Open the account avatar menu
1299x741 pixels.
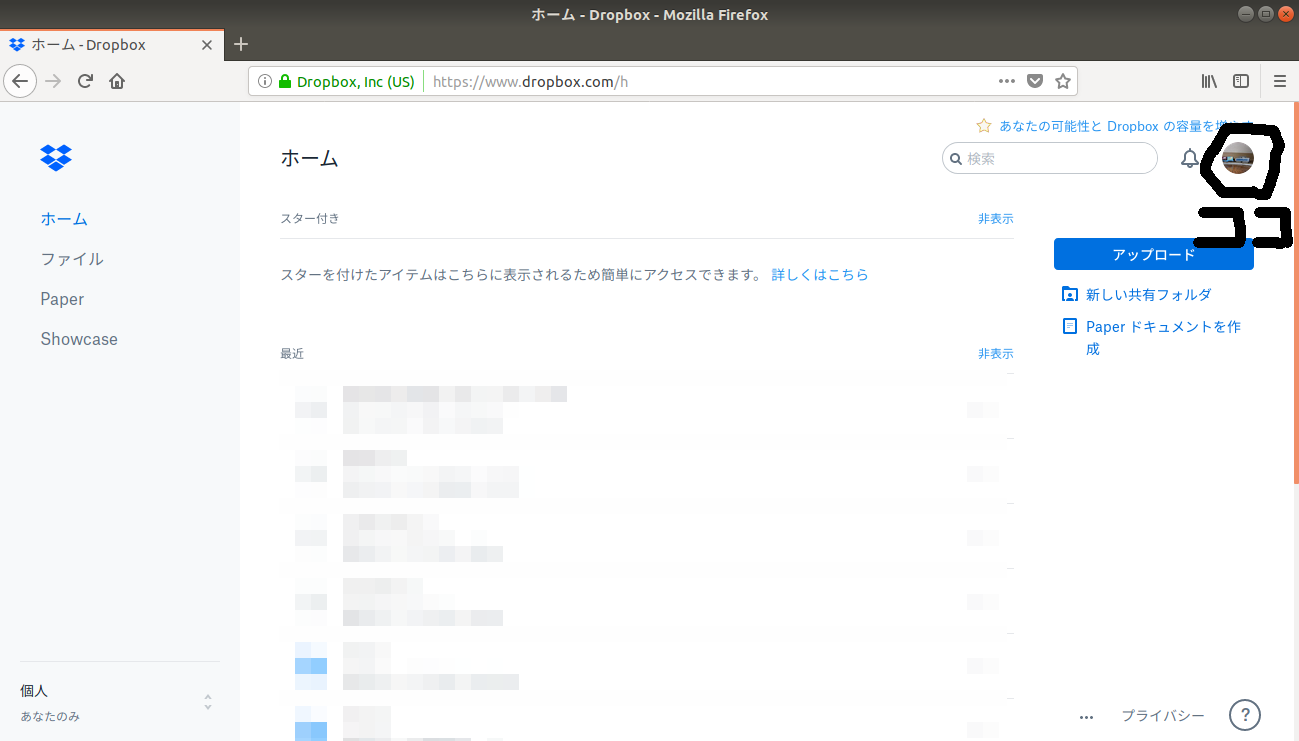(x=1238, y=158)
